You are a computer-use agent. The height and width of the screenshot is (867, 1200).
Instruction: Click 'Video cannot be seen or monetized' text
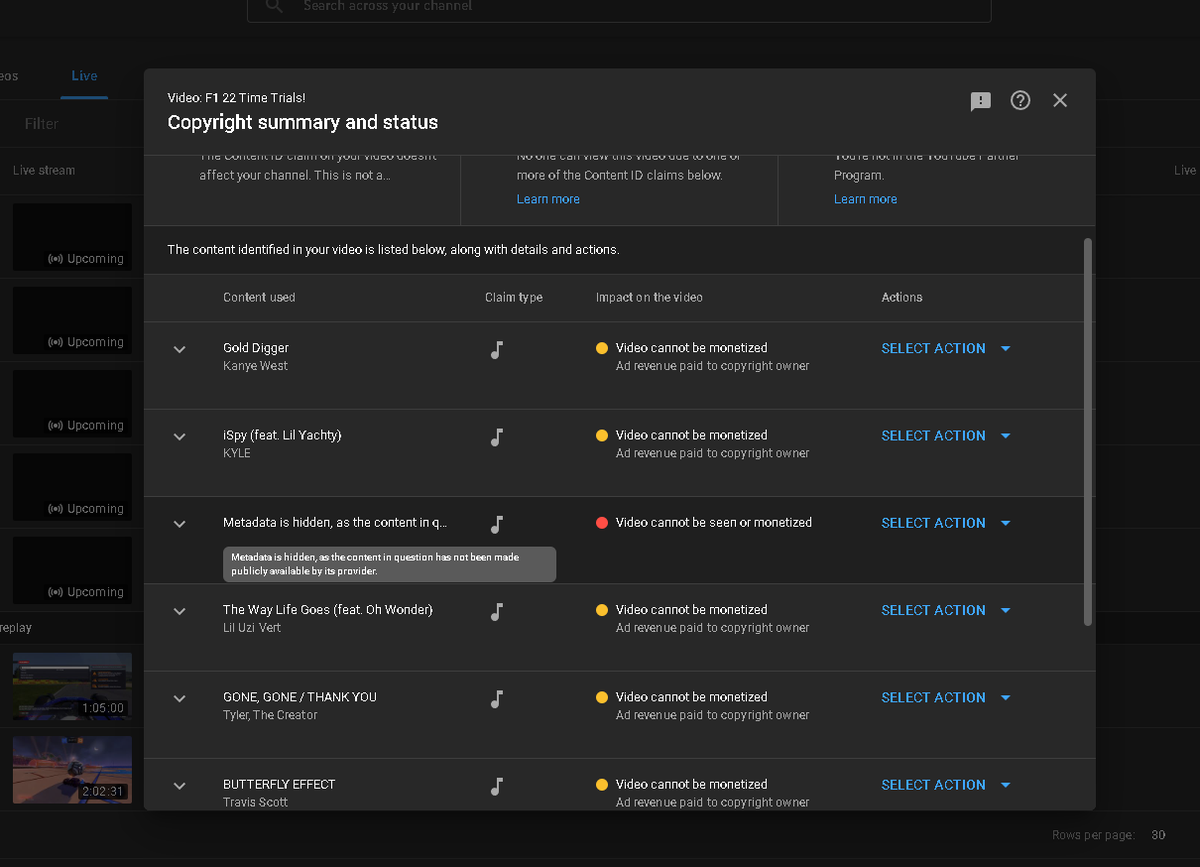coord(714,522)
